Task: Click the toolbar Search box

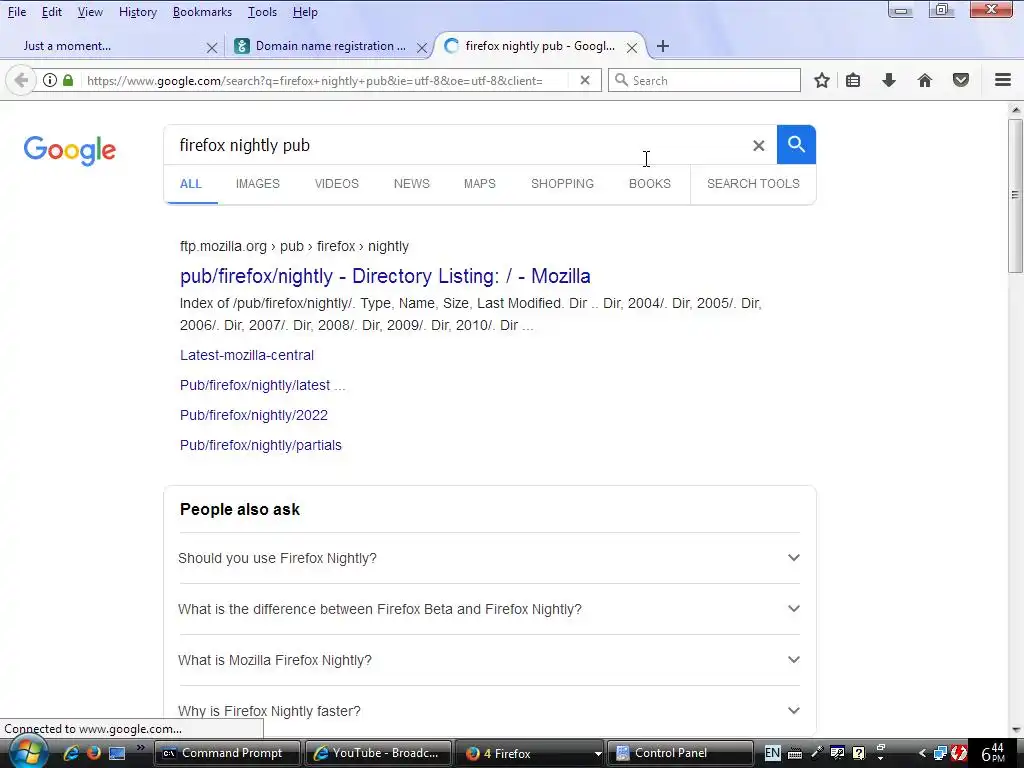Action: click(705, 80)
